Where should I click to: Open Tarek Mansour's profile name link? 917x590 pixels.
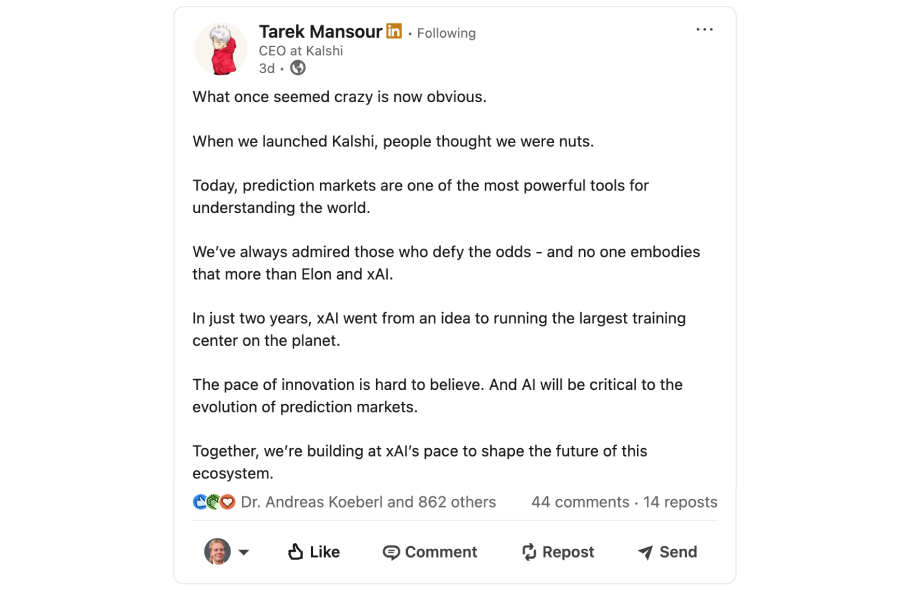click(x=320, y=32)
